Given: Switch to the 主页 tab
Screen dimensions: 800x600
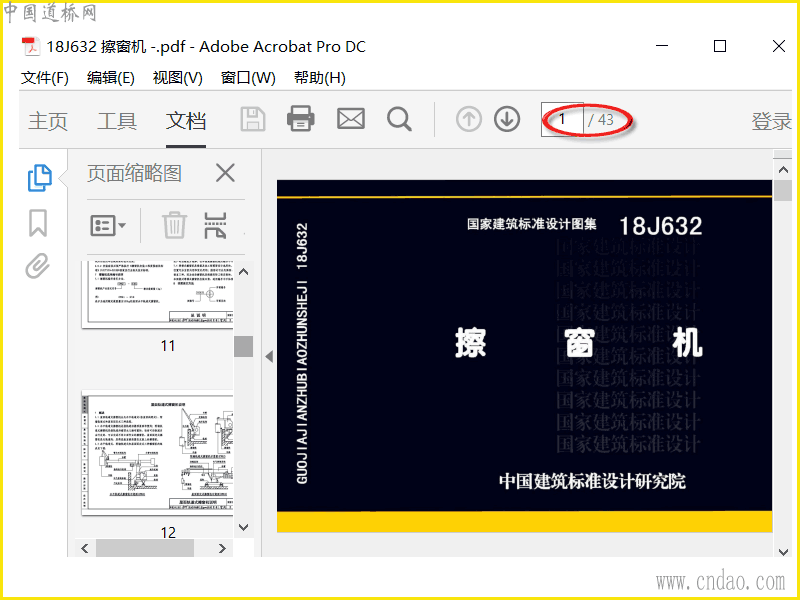Looking at the screenshot, I should [x=48, y=121].
